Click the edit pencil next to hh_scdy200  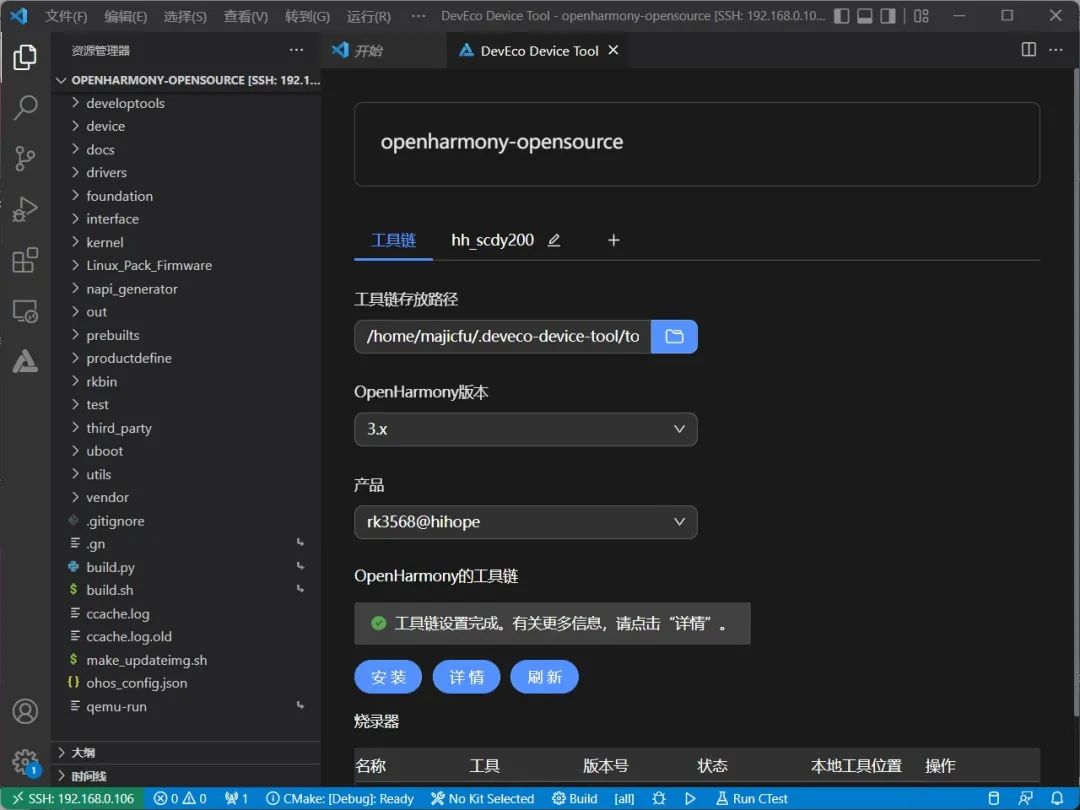(x=554, y=240)
